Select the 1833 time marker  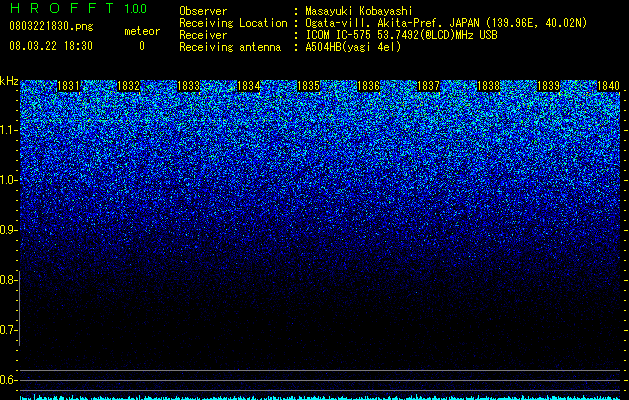click(189, 86)
